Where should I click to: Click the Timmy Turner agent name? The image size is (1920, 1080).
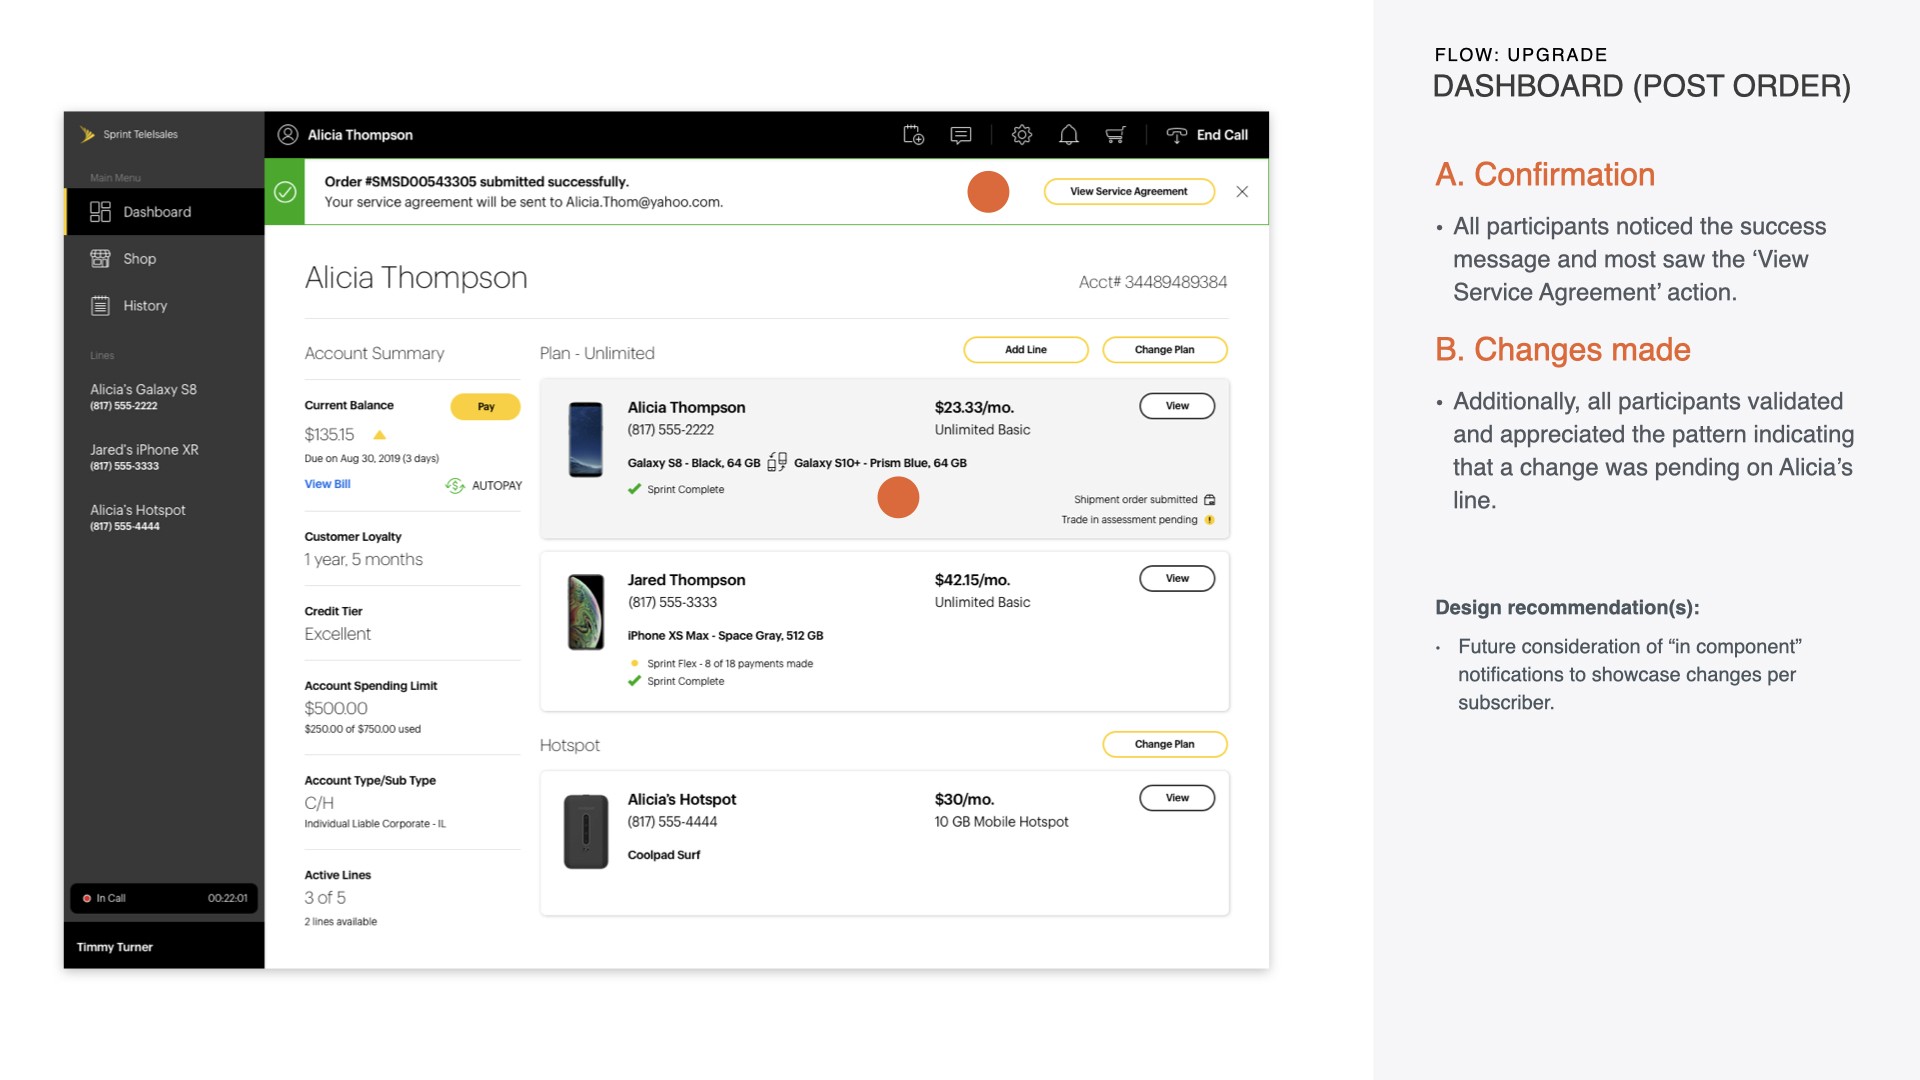pyautogui.click(x=115, y=947)
